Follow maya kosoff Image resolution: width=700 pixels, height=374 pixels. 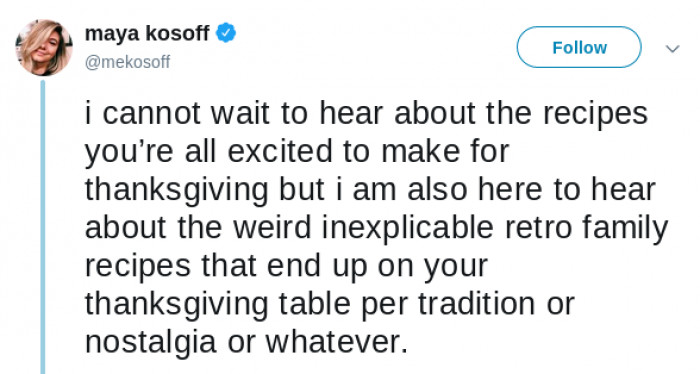[579, 47]
